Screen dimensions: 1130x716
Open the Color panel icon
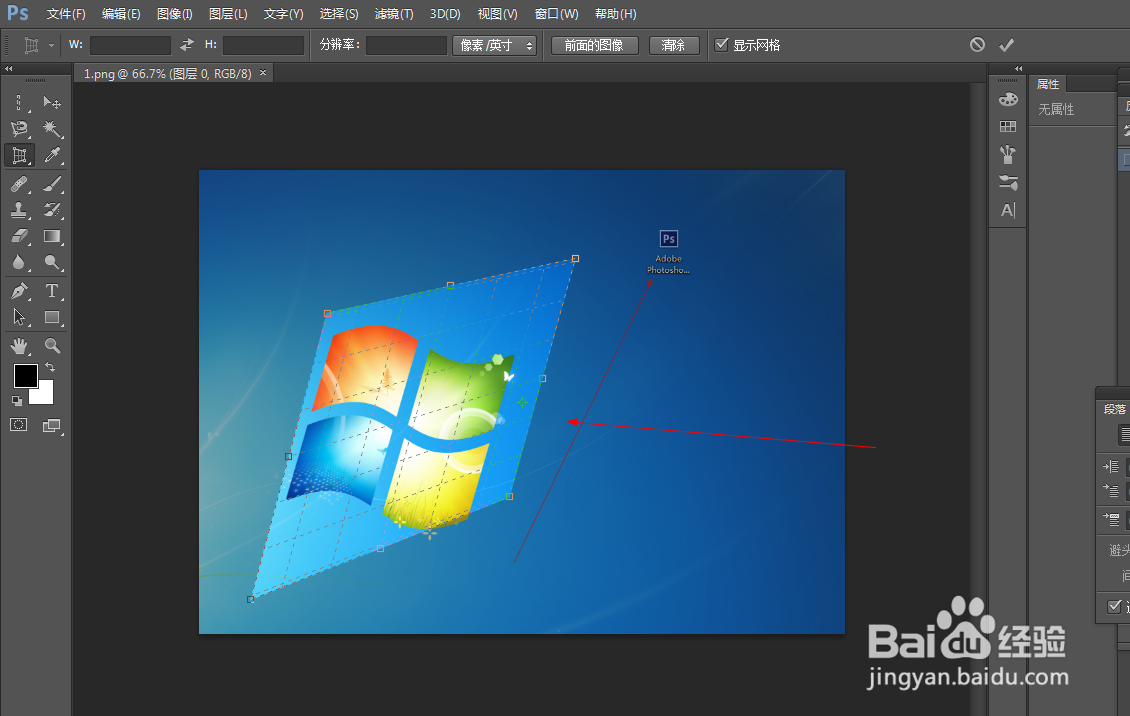click(1008, 99)
